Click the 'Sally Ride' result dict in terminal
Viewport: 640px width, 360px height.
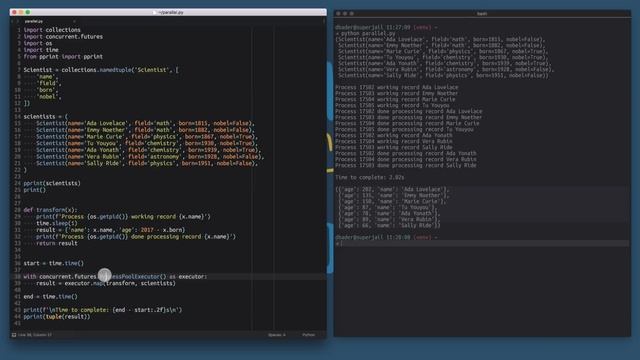click(x=389, y=225)
